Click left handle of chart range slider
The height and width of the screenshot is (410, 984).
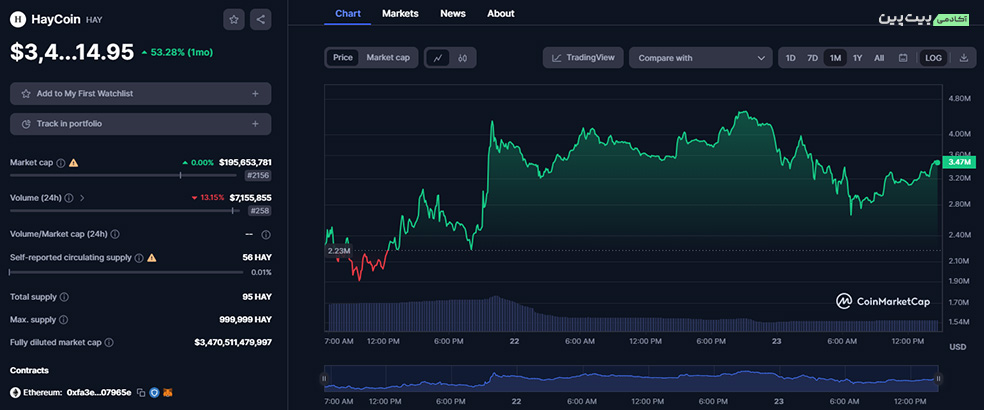pos(324,379)
